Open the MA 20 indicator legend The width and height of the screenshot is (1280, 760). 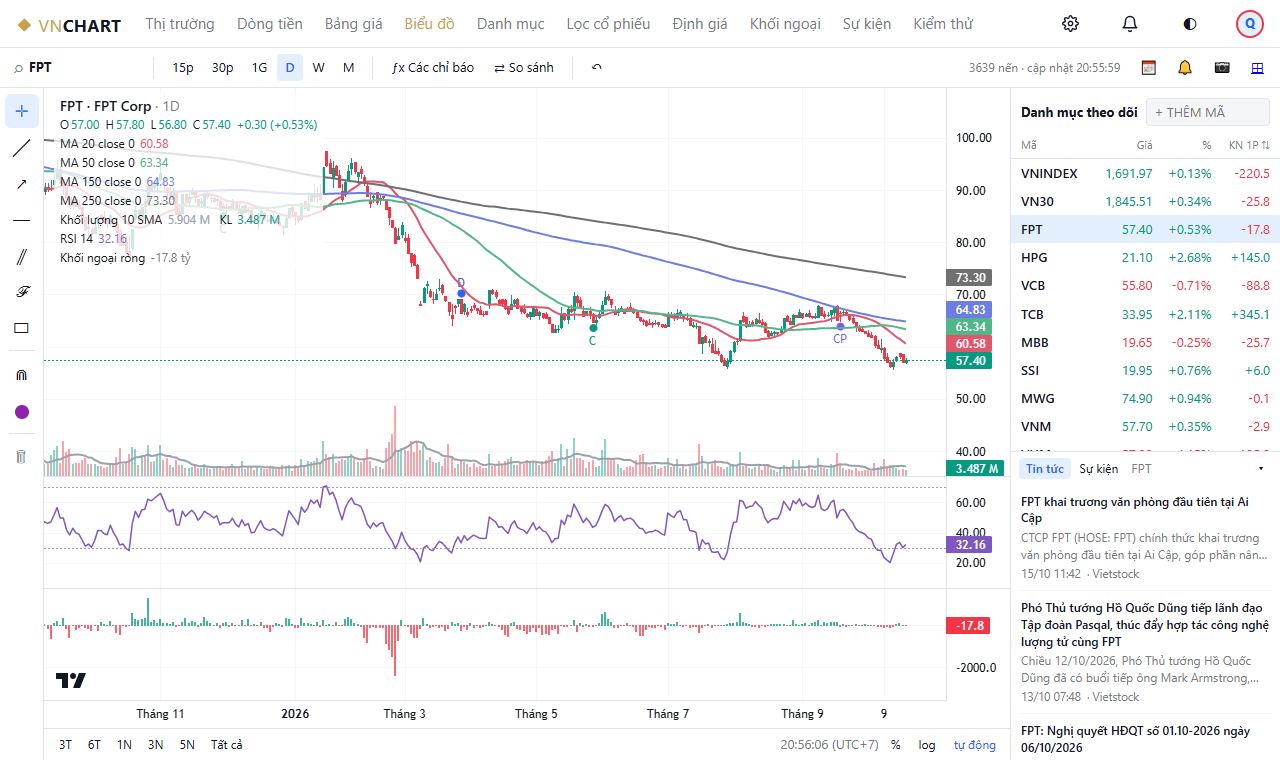pyautogui.click(x=114, y=144)
